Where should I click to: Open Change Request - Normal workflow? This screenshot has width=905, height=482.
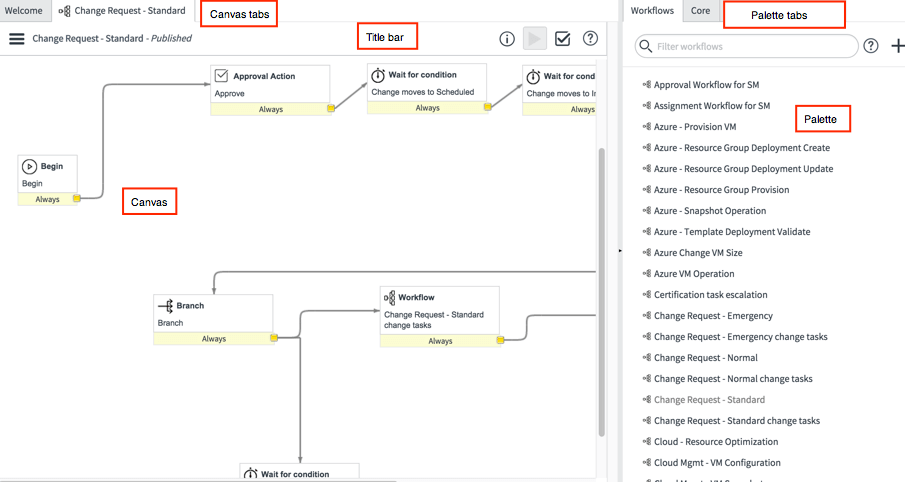(706, 358)
